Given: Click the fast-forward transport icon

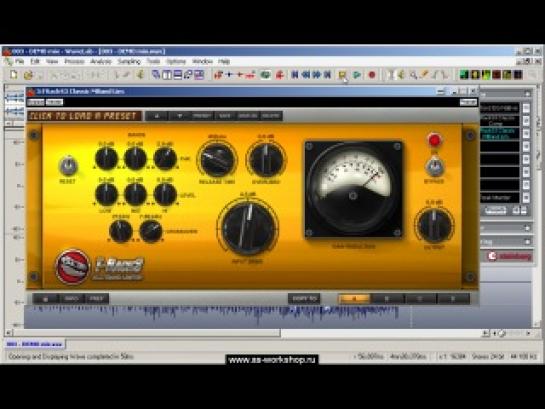Looking at the screenshot, I should (316, 74).
